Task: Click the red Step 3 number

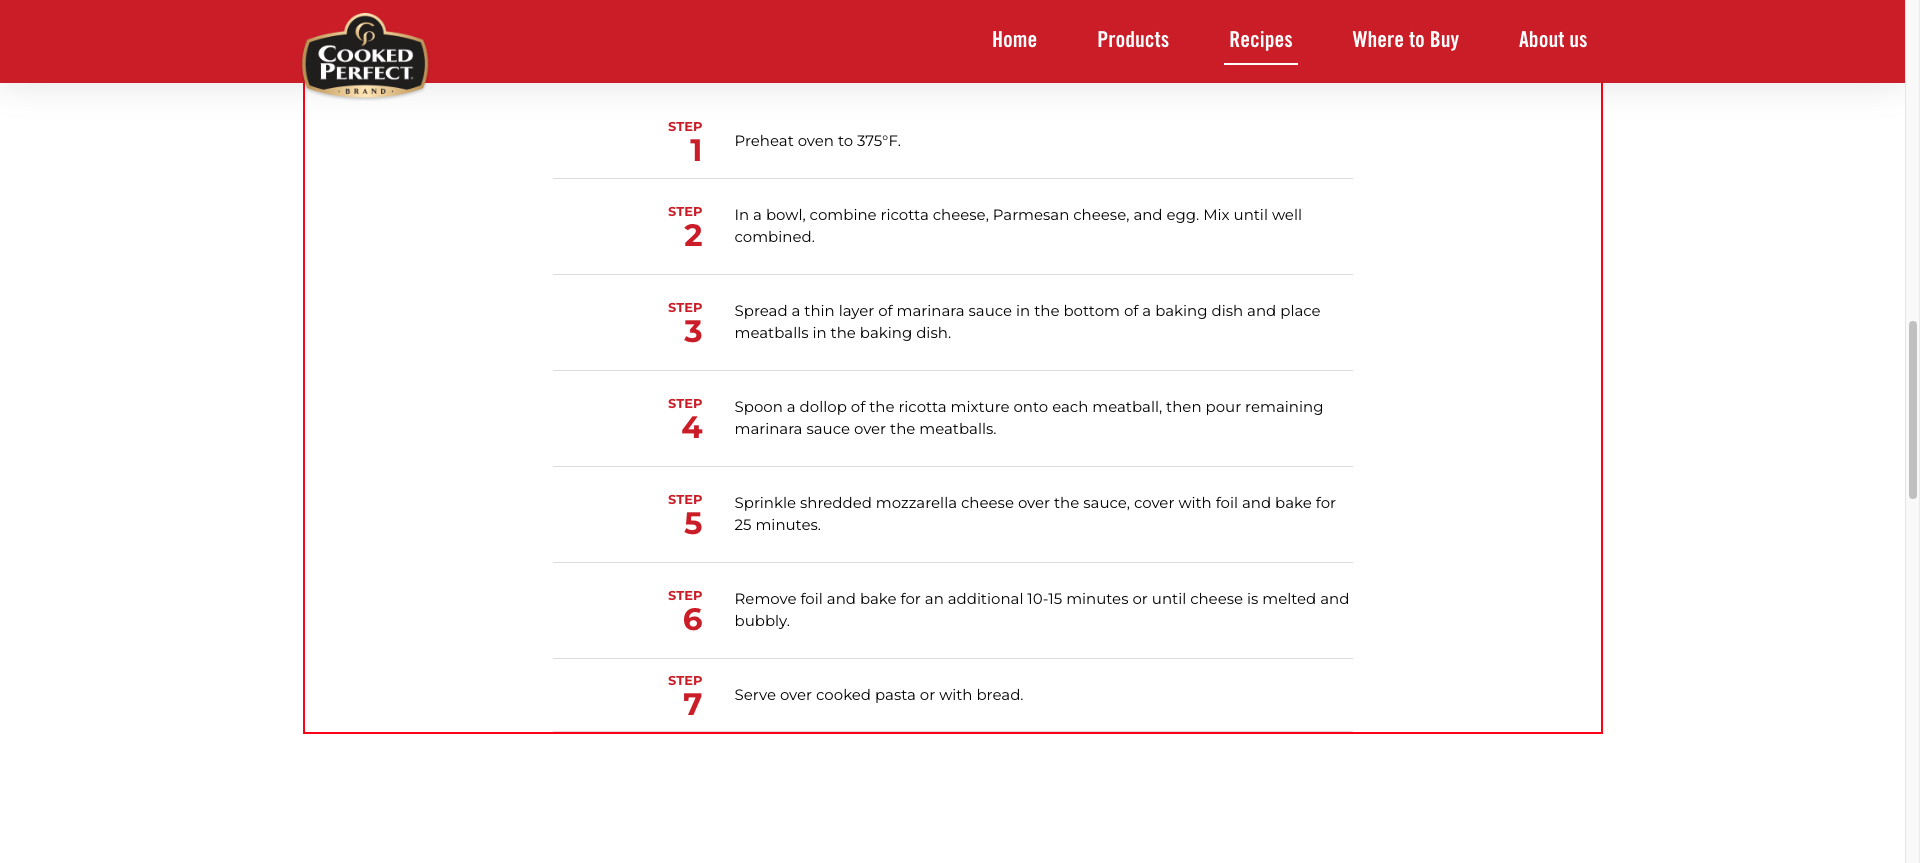Action: click(693, 332)
